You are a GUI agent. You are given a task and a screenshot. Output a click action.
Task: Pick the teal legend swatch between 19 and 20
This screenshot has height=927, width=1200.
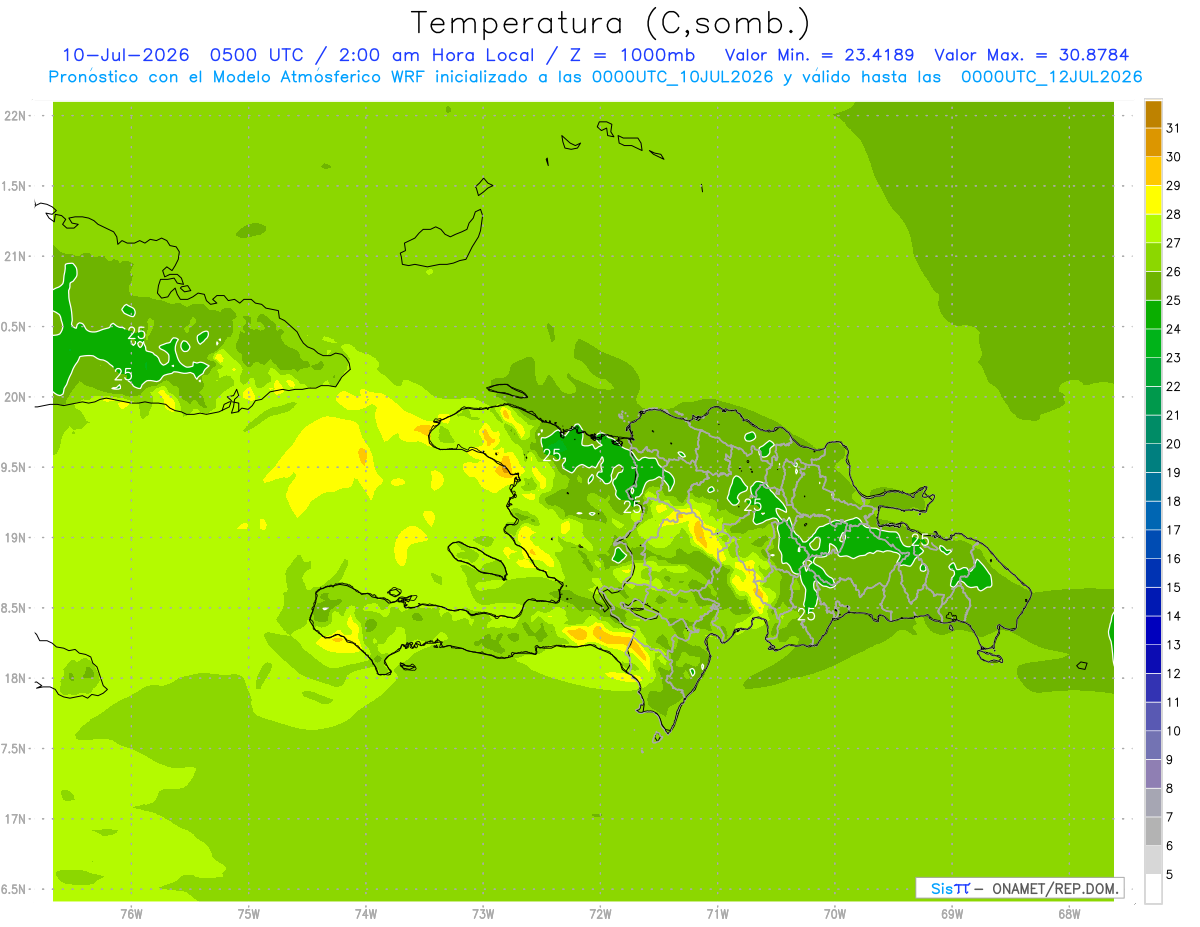pyautogui.click(x=1153, y=458)
